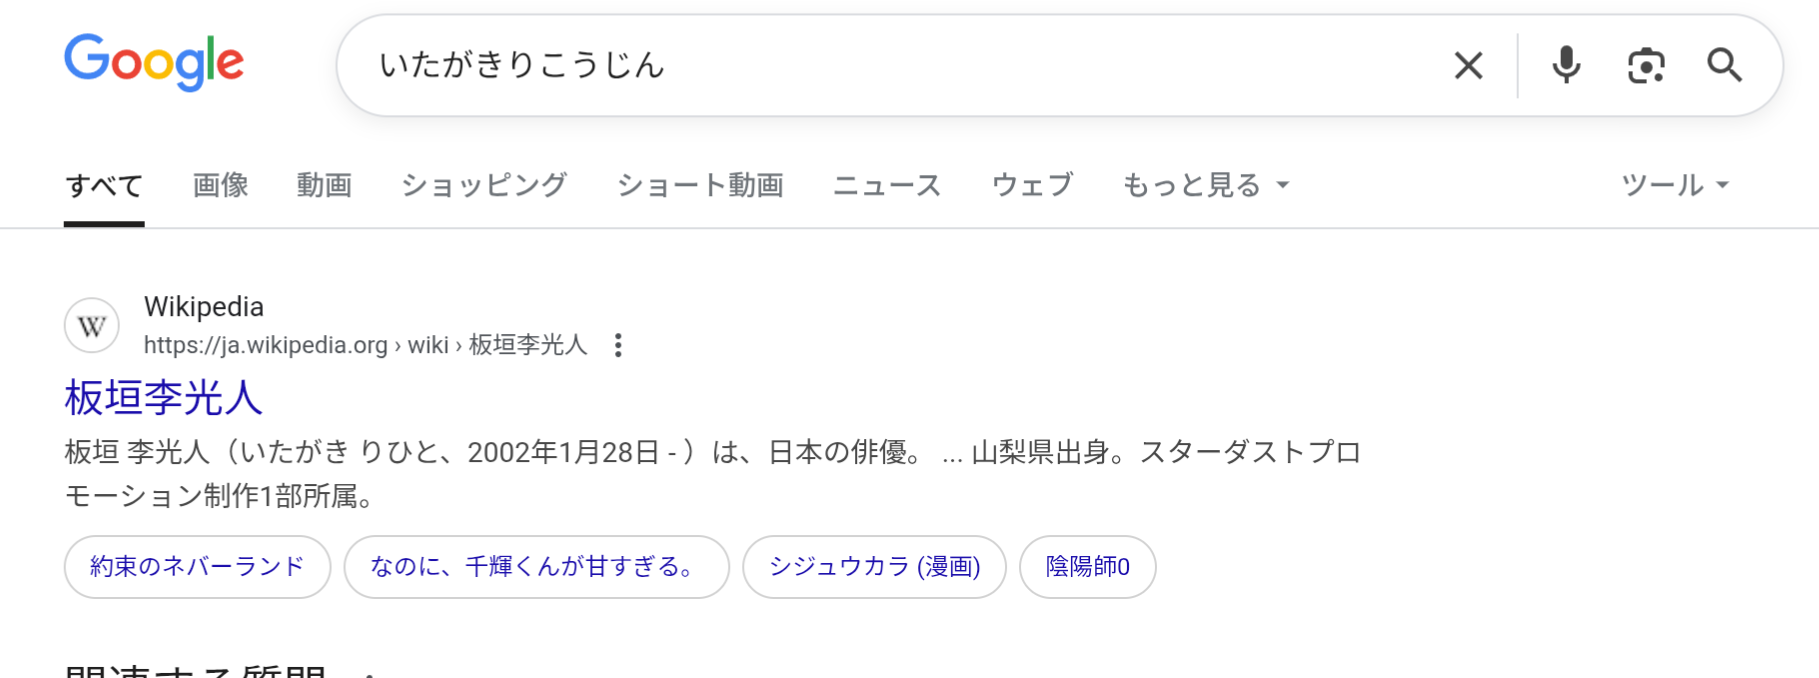Click the Wikipedia favicon next to result
The image size is (1819, 678).
click(x=92, y=326)
